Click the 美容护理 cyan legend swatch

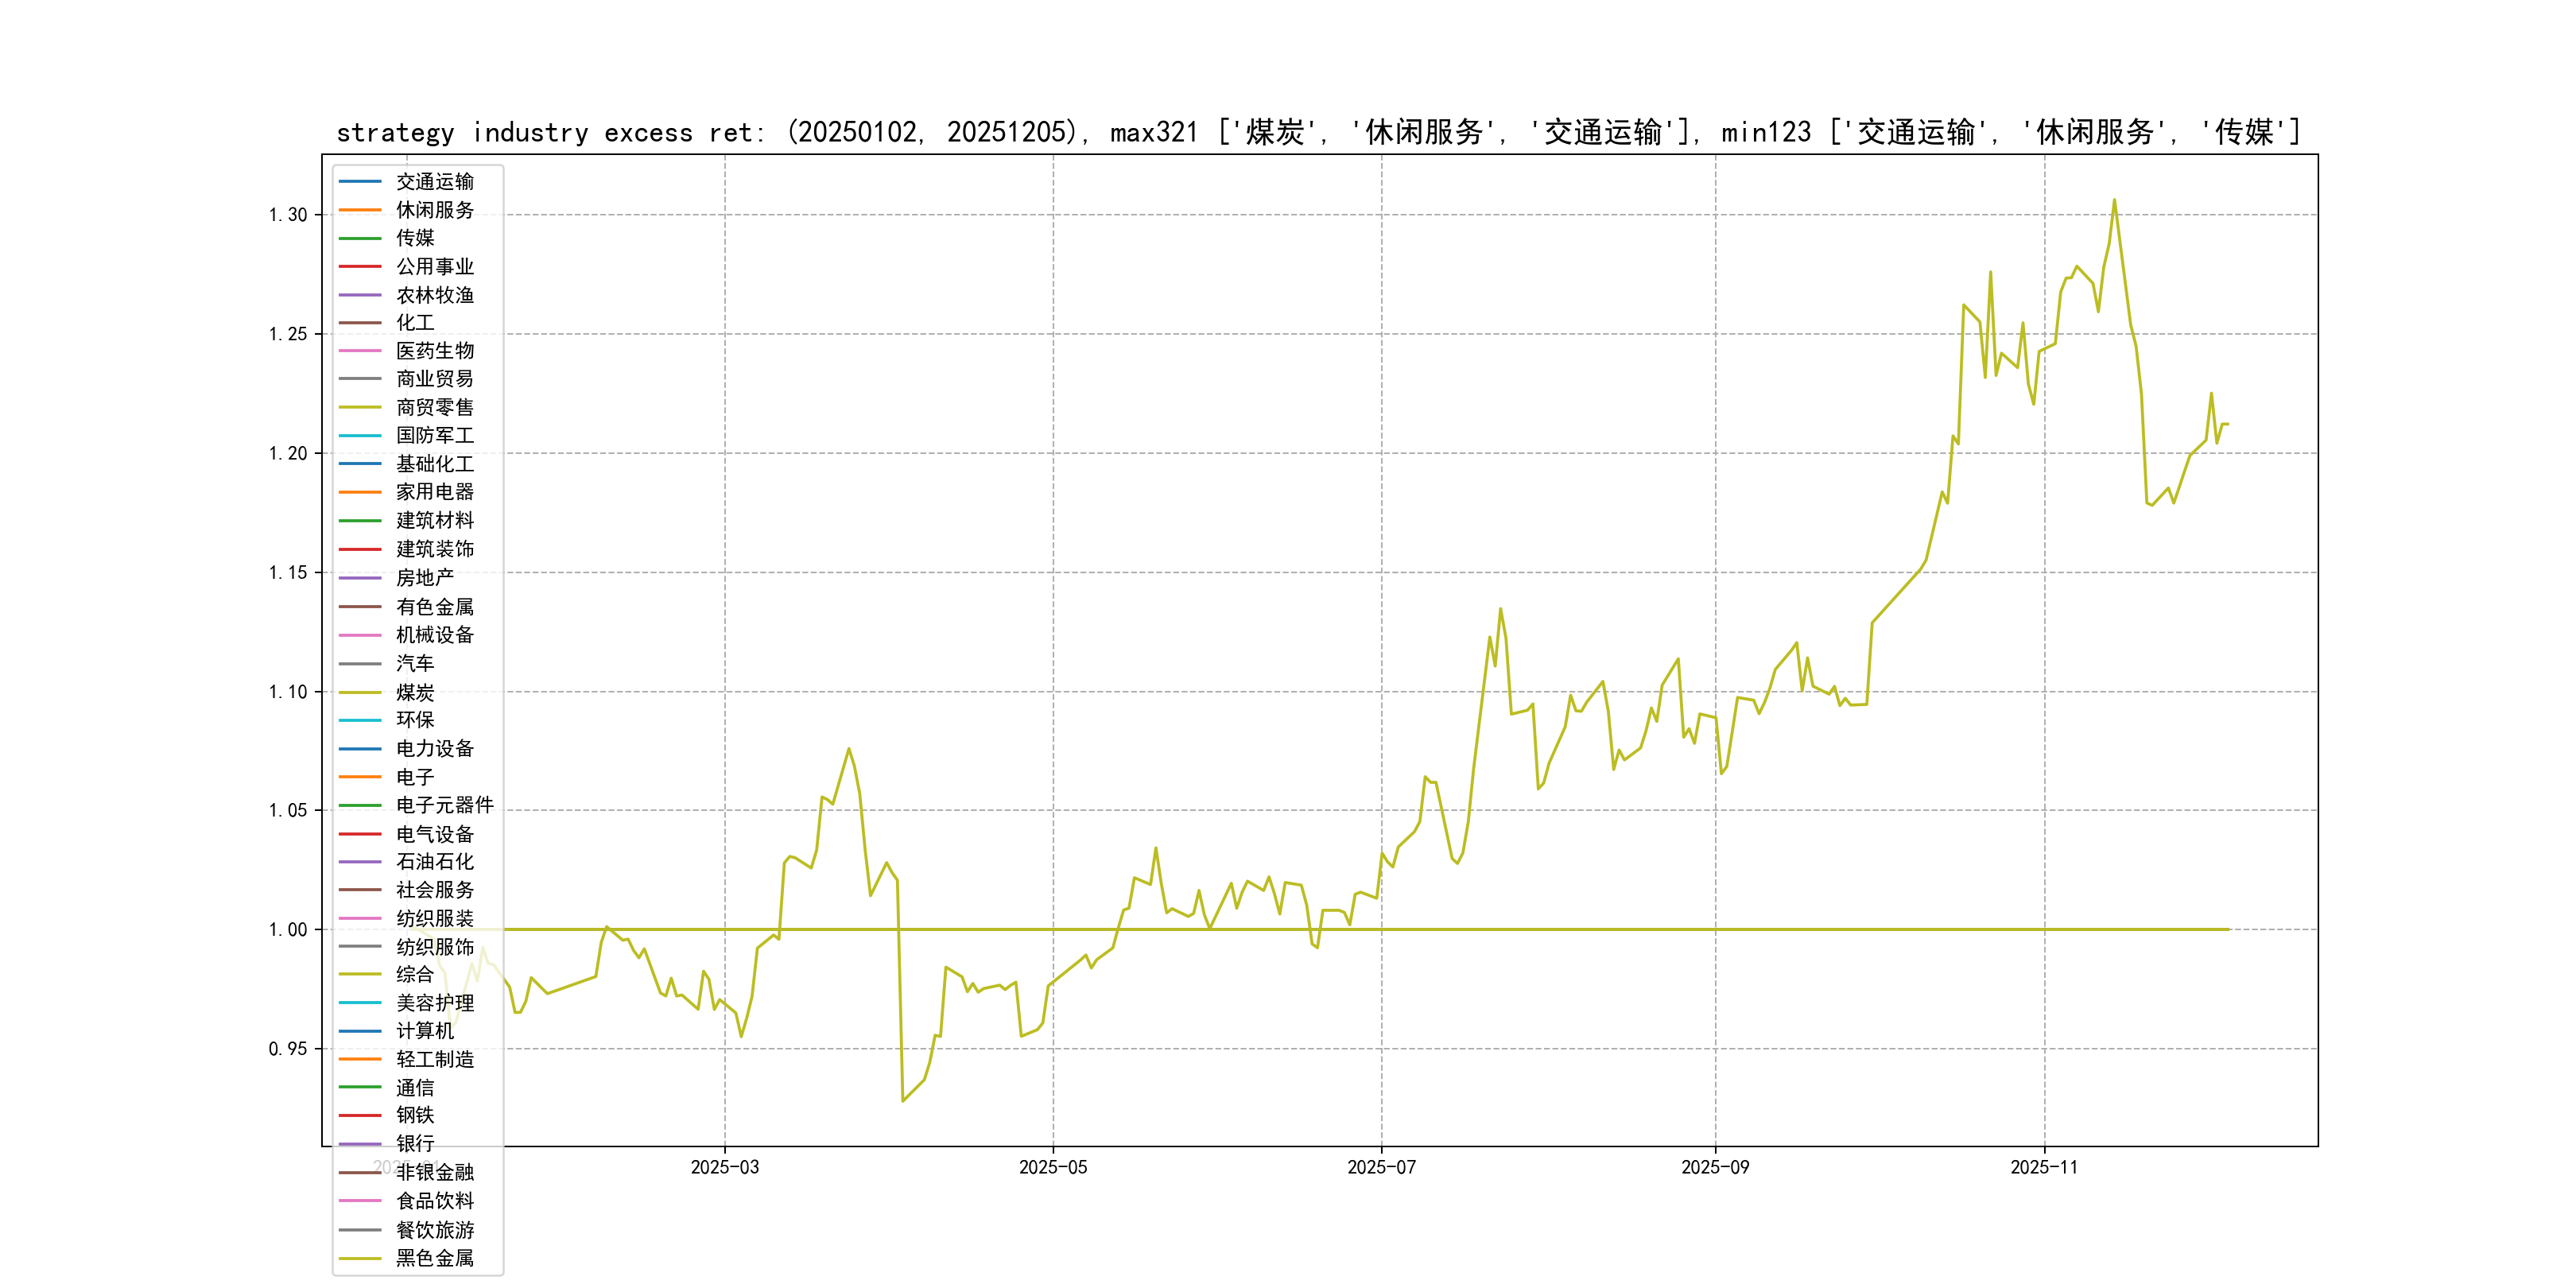(360, 1002)
